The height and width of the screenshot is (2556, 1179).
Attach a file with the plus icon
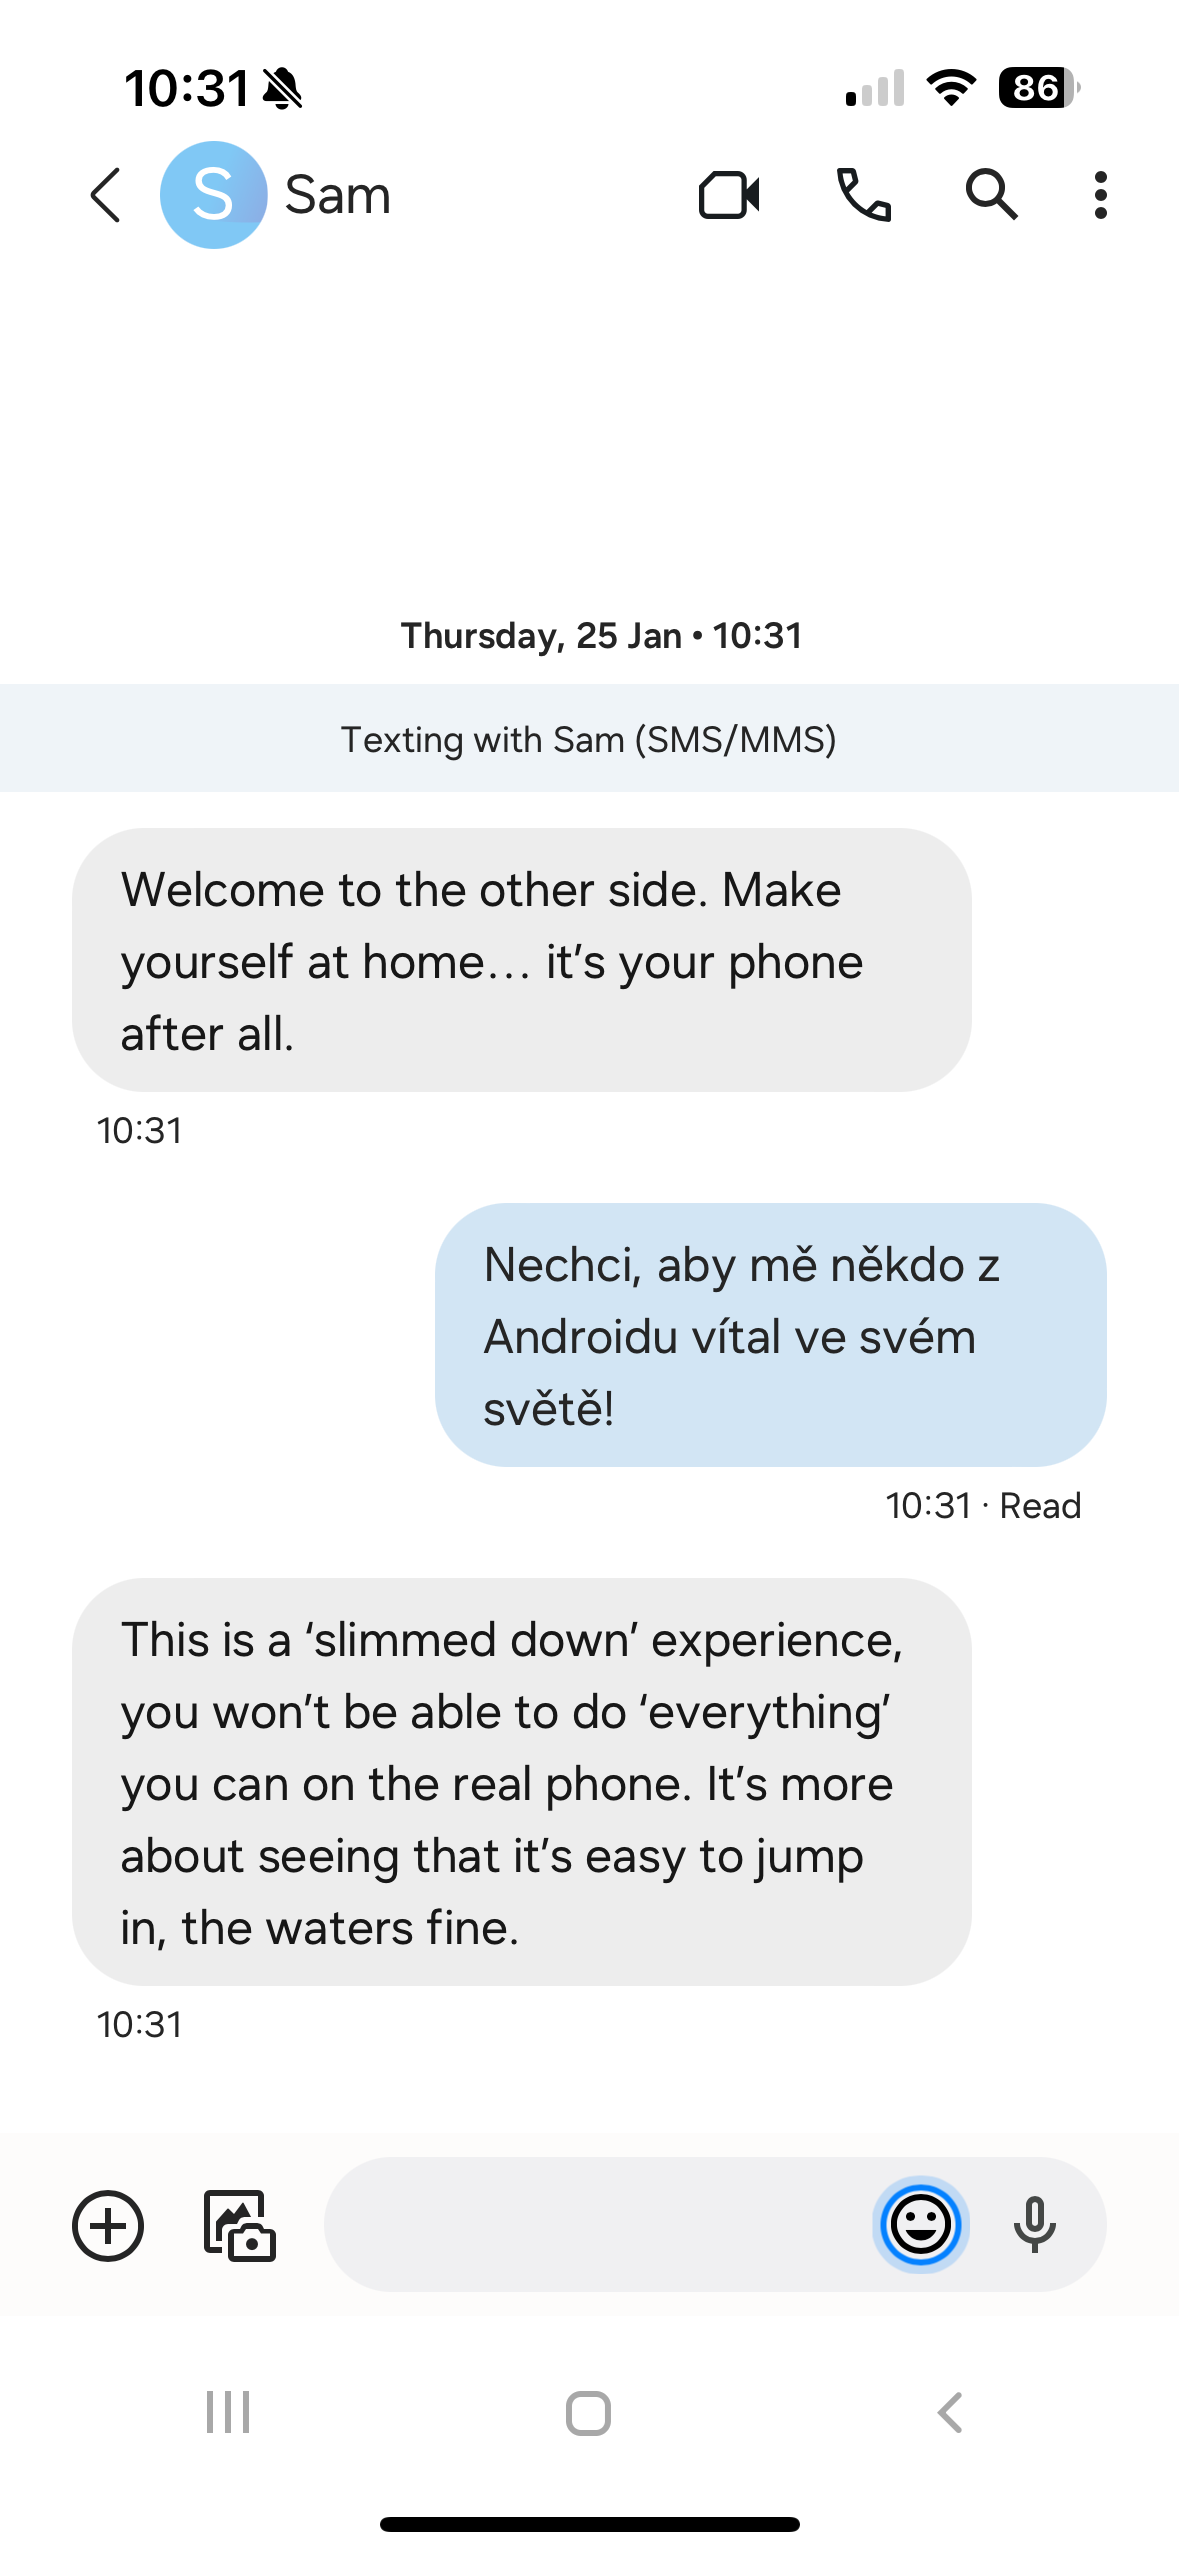108,2225
